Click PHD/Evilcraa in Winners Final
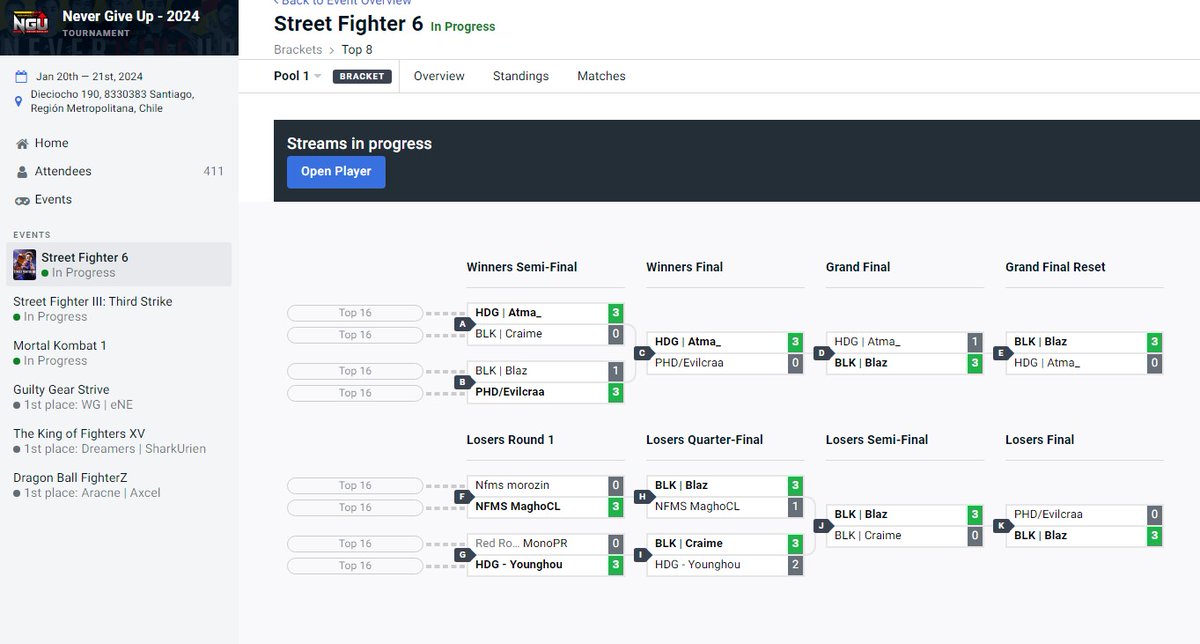Screen dimensions: 1200x644 718,364
